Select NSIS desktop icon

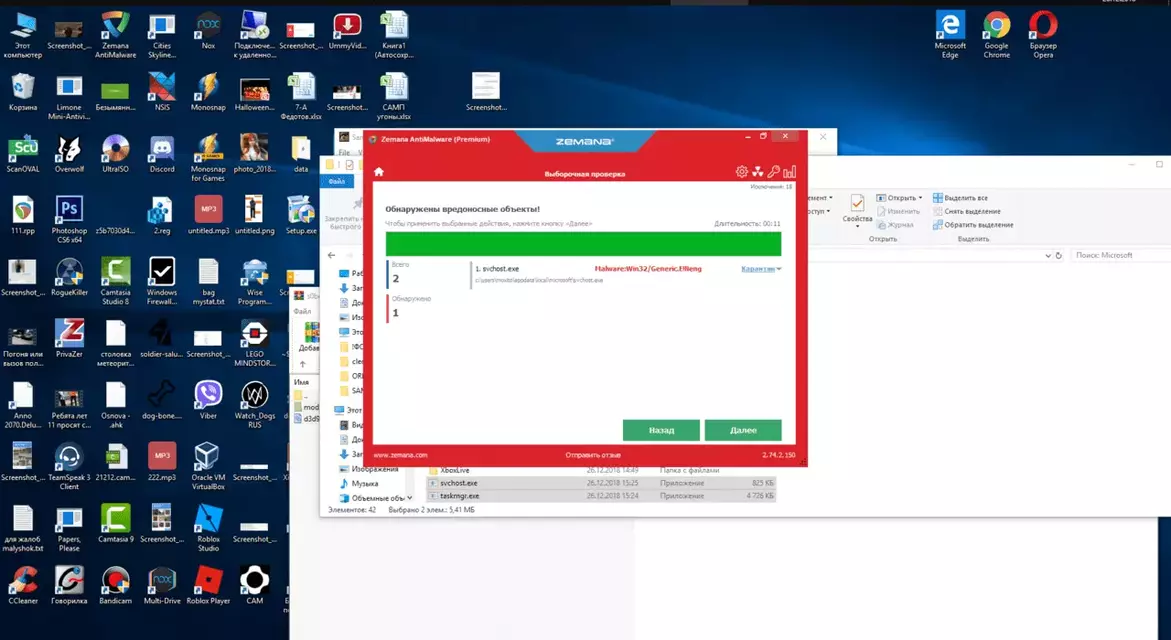point(161,93)
